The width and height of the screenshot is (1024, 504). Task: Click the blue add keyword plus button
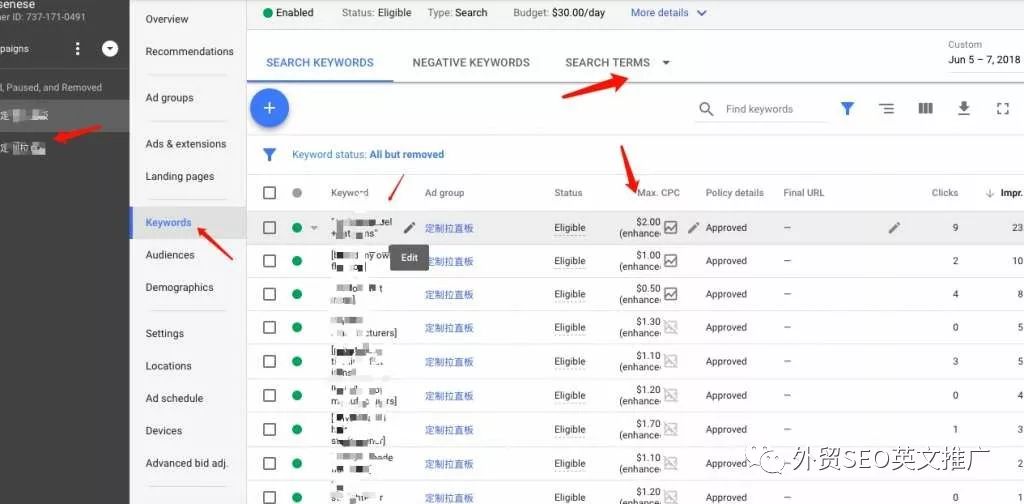pos(268,108)
